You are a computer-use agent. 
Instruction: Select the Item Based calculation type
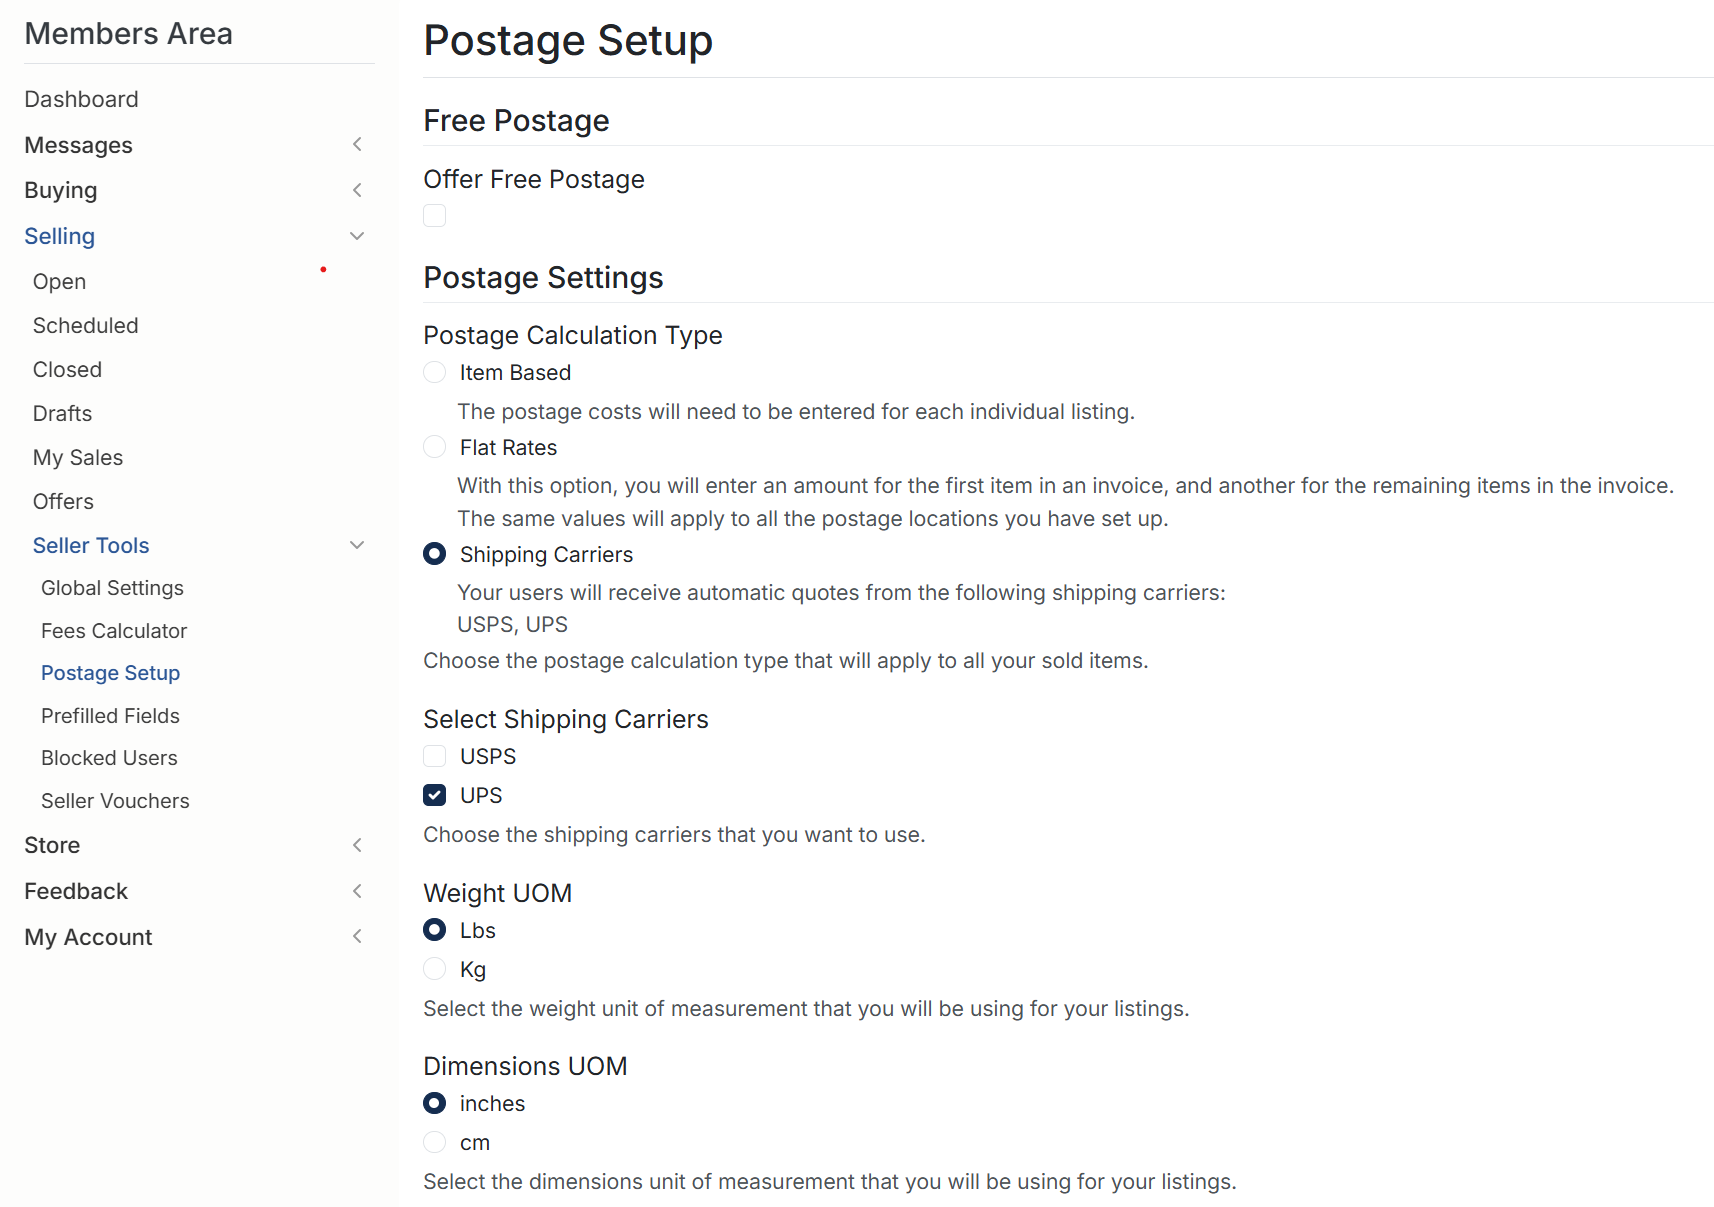(434, 372)
